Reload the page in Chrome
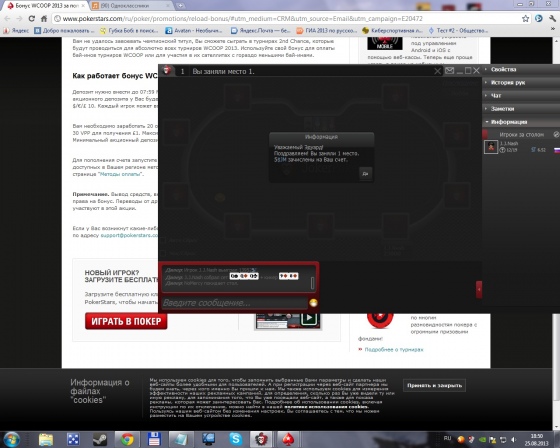This screenshot has width=560, height=448. point(31,19)
